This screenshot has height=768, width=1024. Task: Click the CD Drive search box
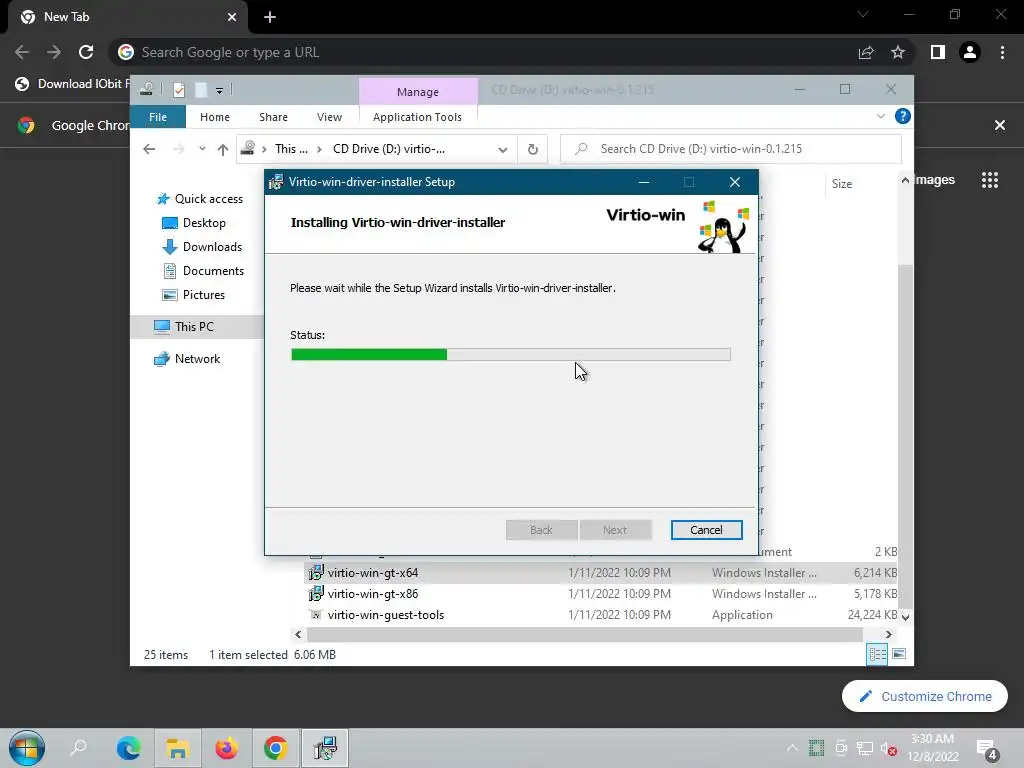[x=731, y=149]
